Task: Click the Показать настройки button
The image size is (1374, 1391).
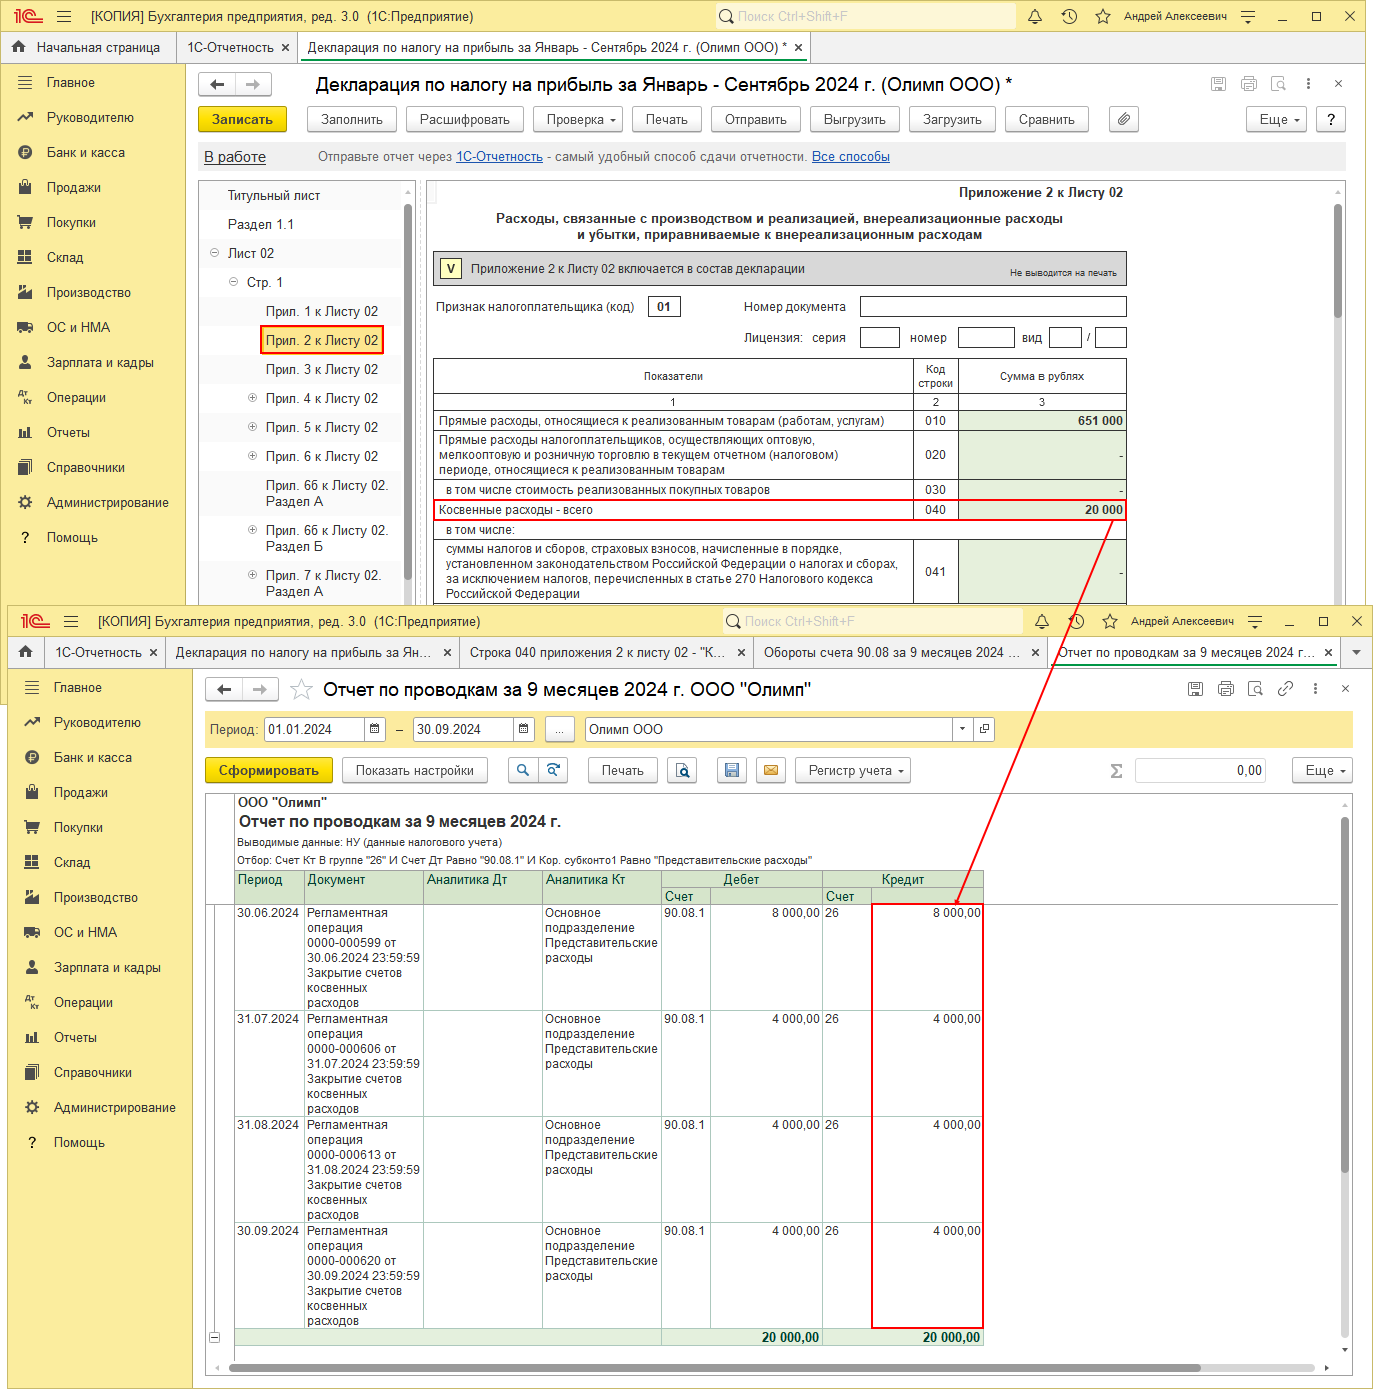Action: (415, 770)
